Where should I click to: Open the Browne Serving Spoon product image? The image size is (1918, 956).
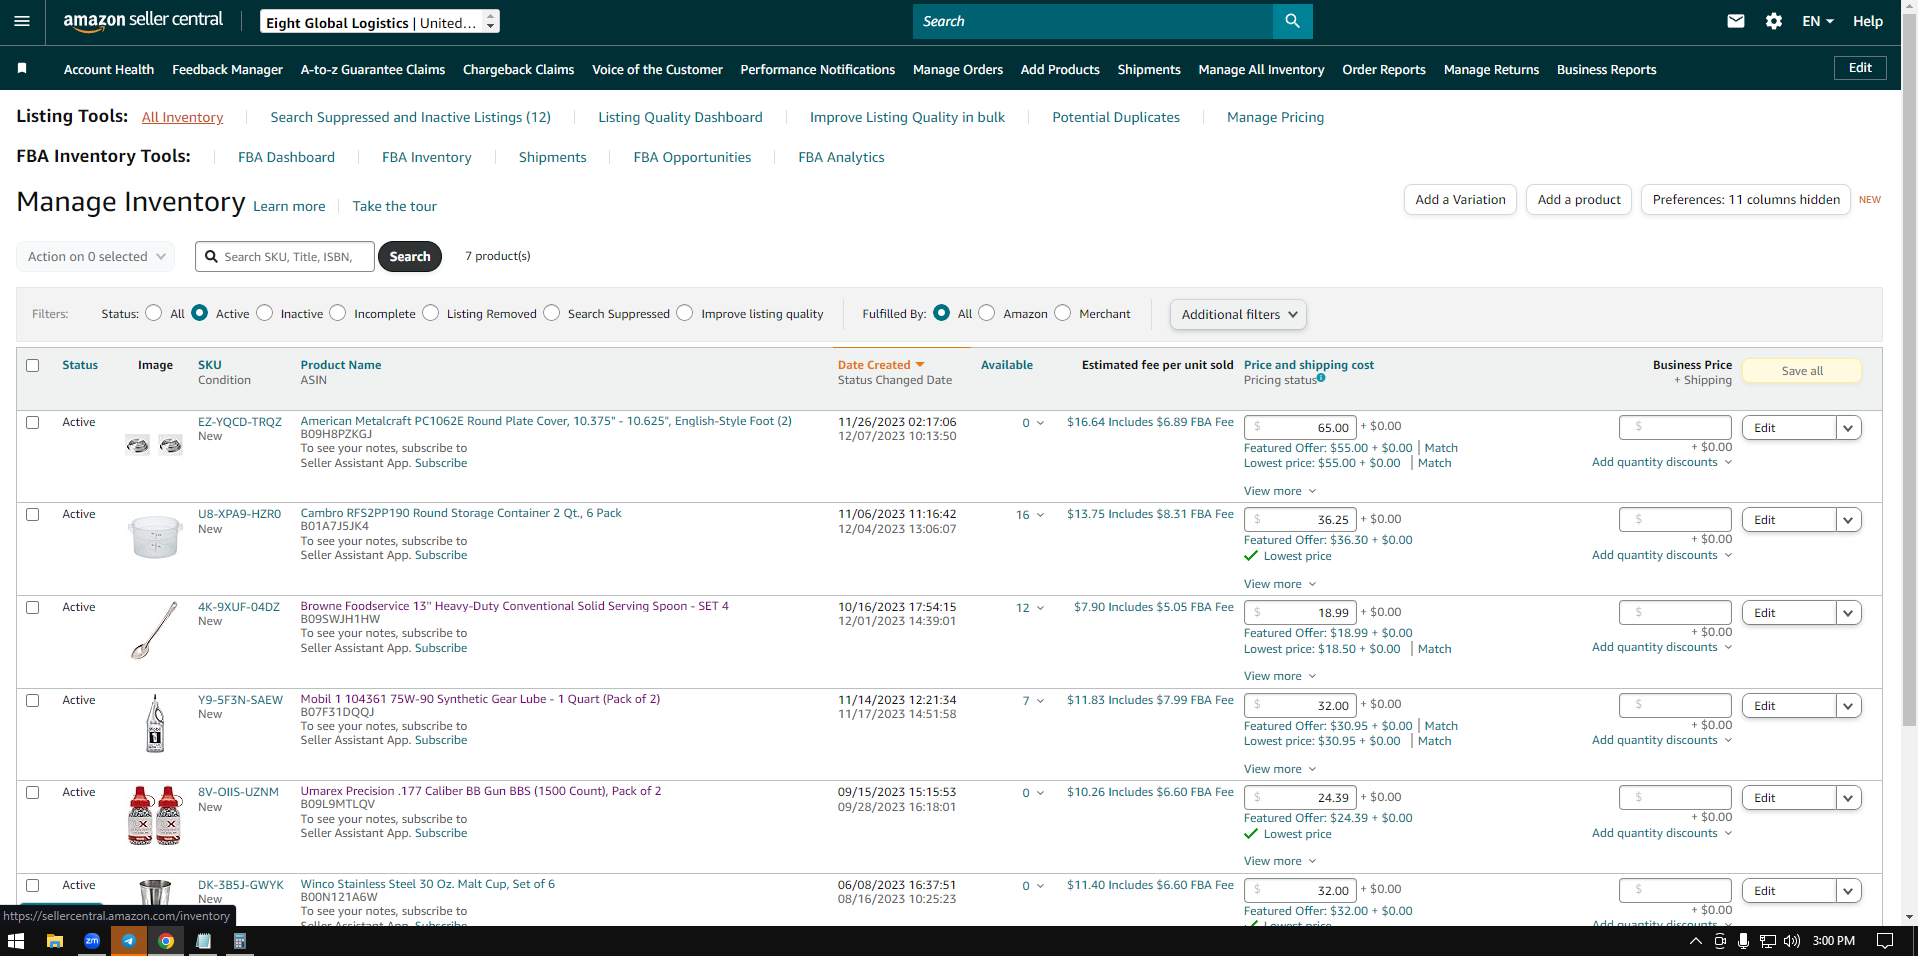point(155,629)
